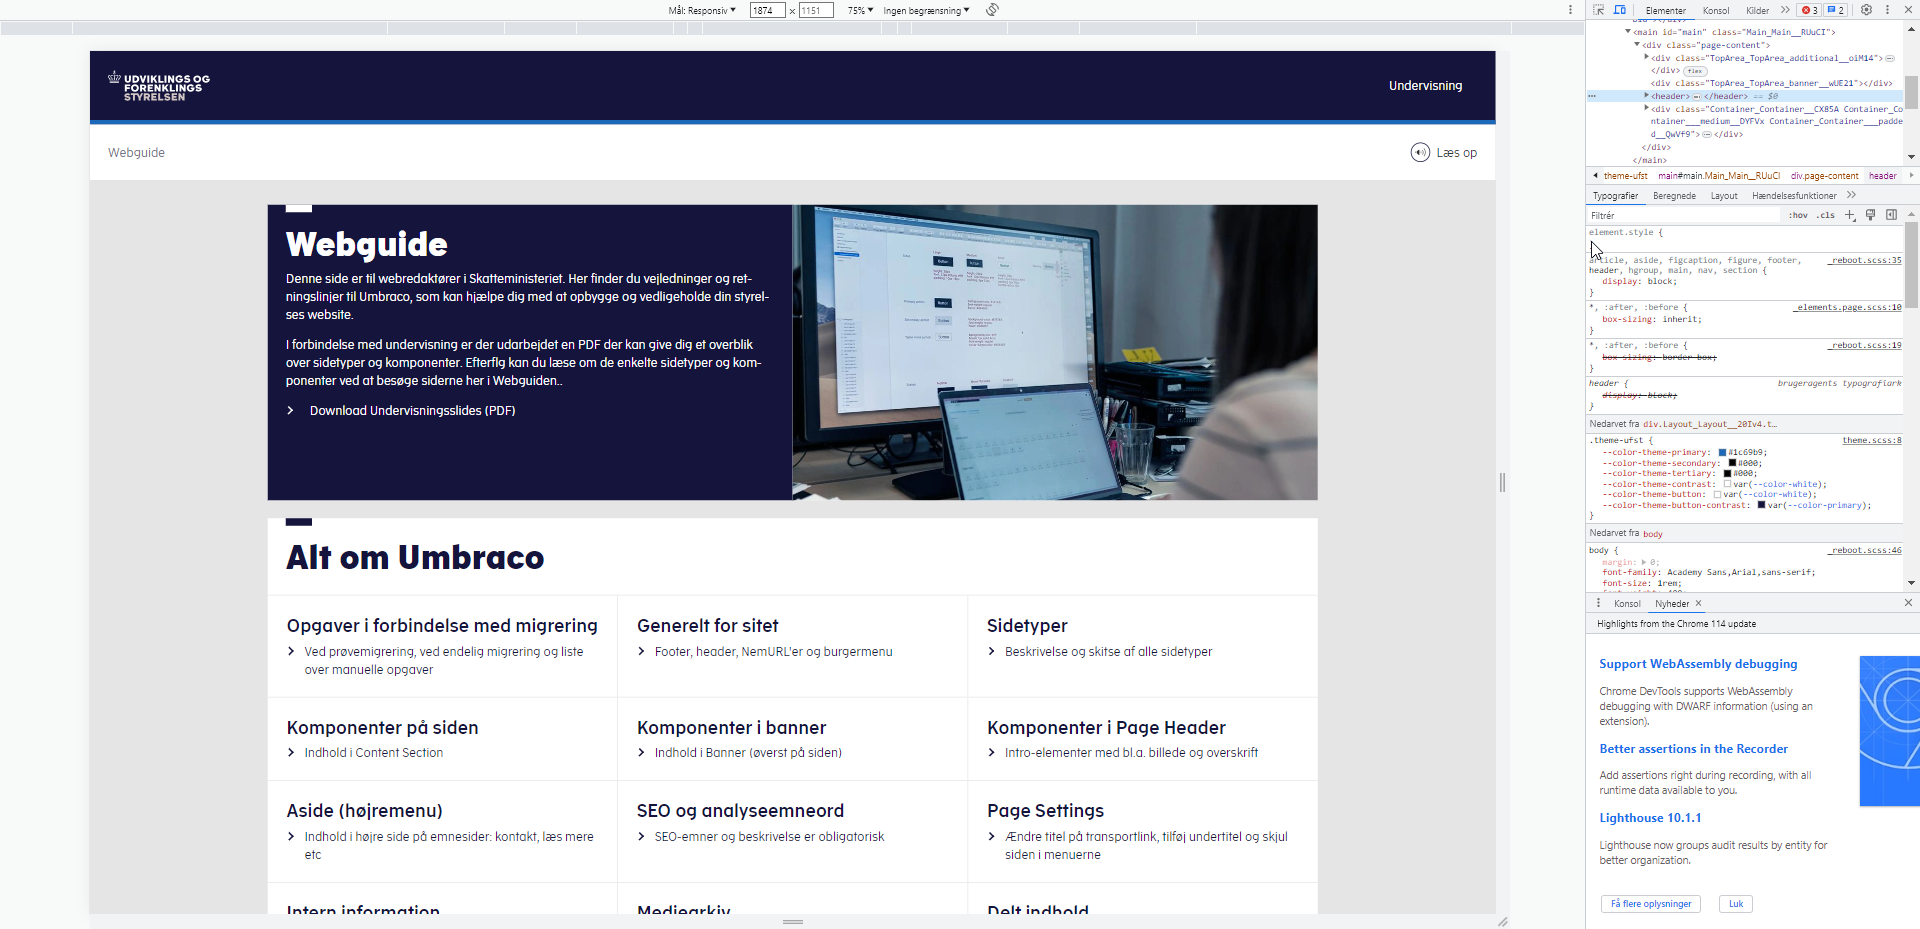Switch to the Konsol tab in top bar
1920x929 pixels.
(1716, 11)
